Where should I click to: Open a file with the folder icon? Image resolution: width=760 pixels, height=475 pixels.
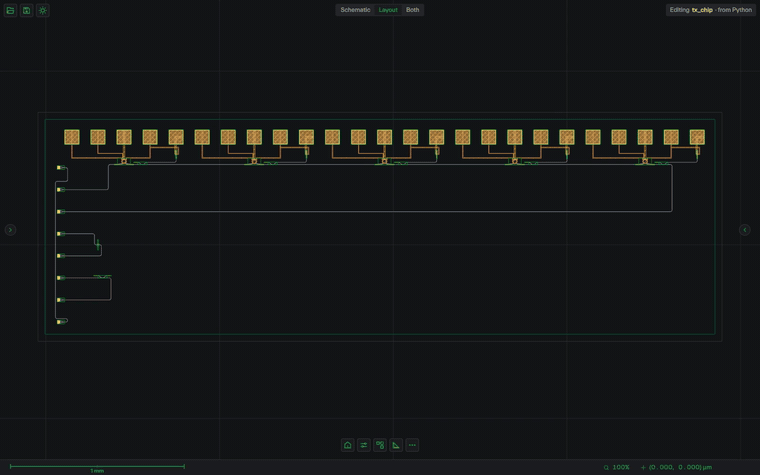click(x=10, y=10)
